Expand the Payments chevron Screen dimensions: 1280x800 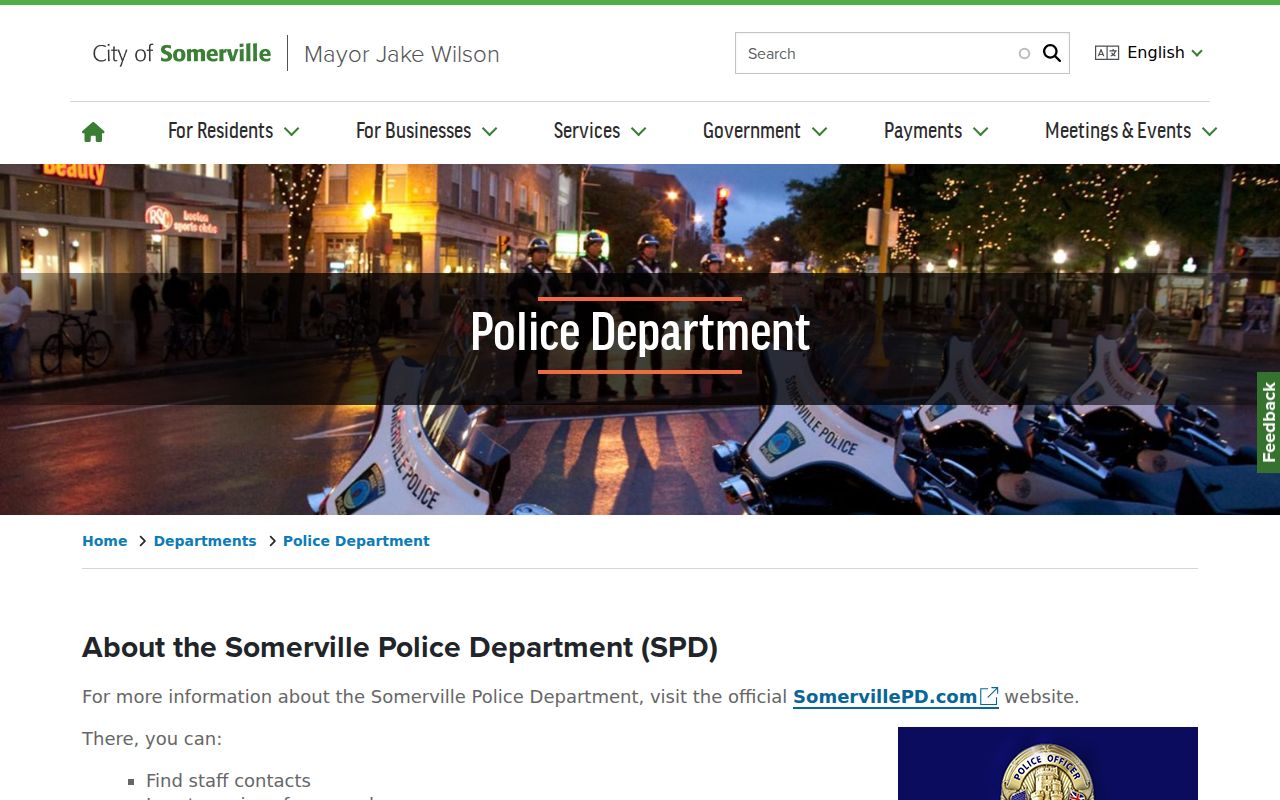point(980,131)
